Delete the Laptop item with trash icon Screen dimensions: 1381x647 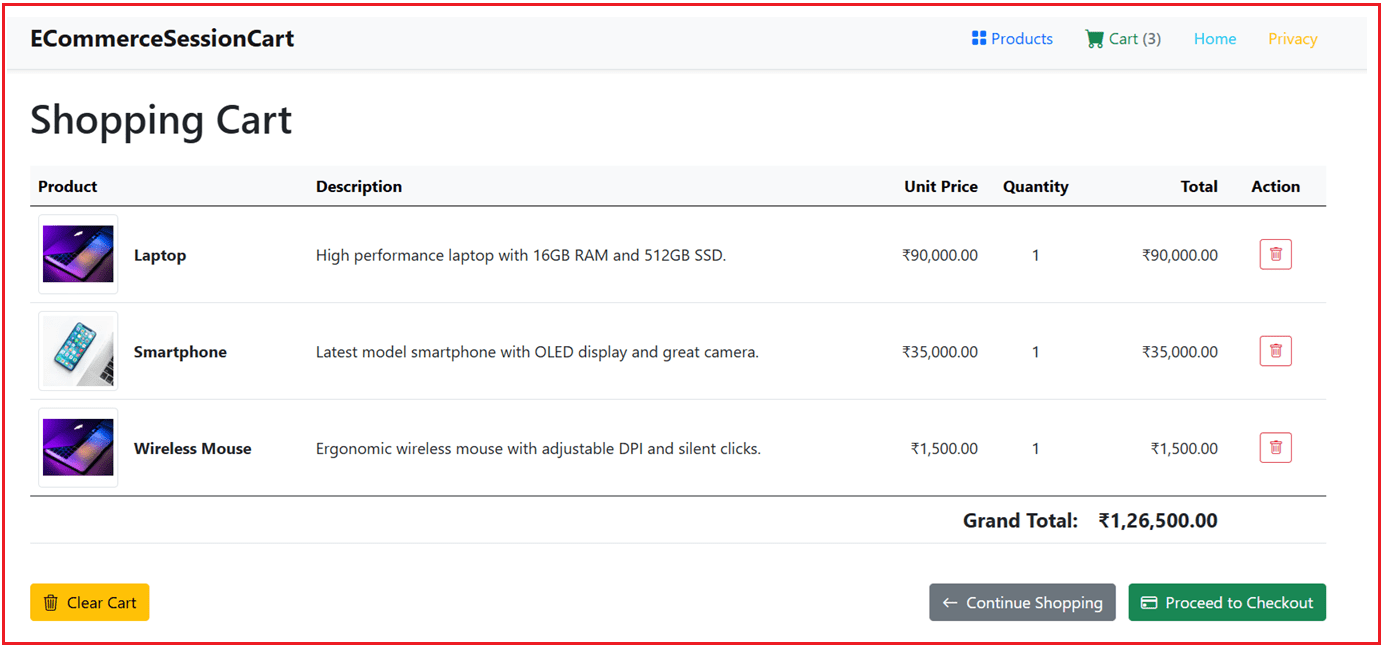click(1275, 255)
